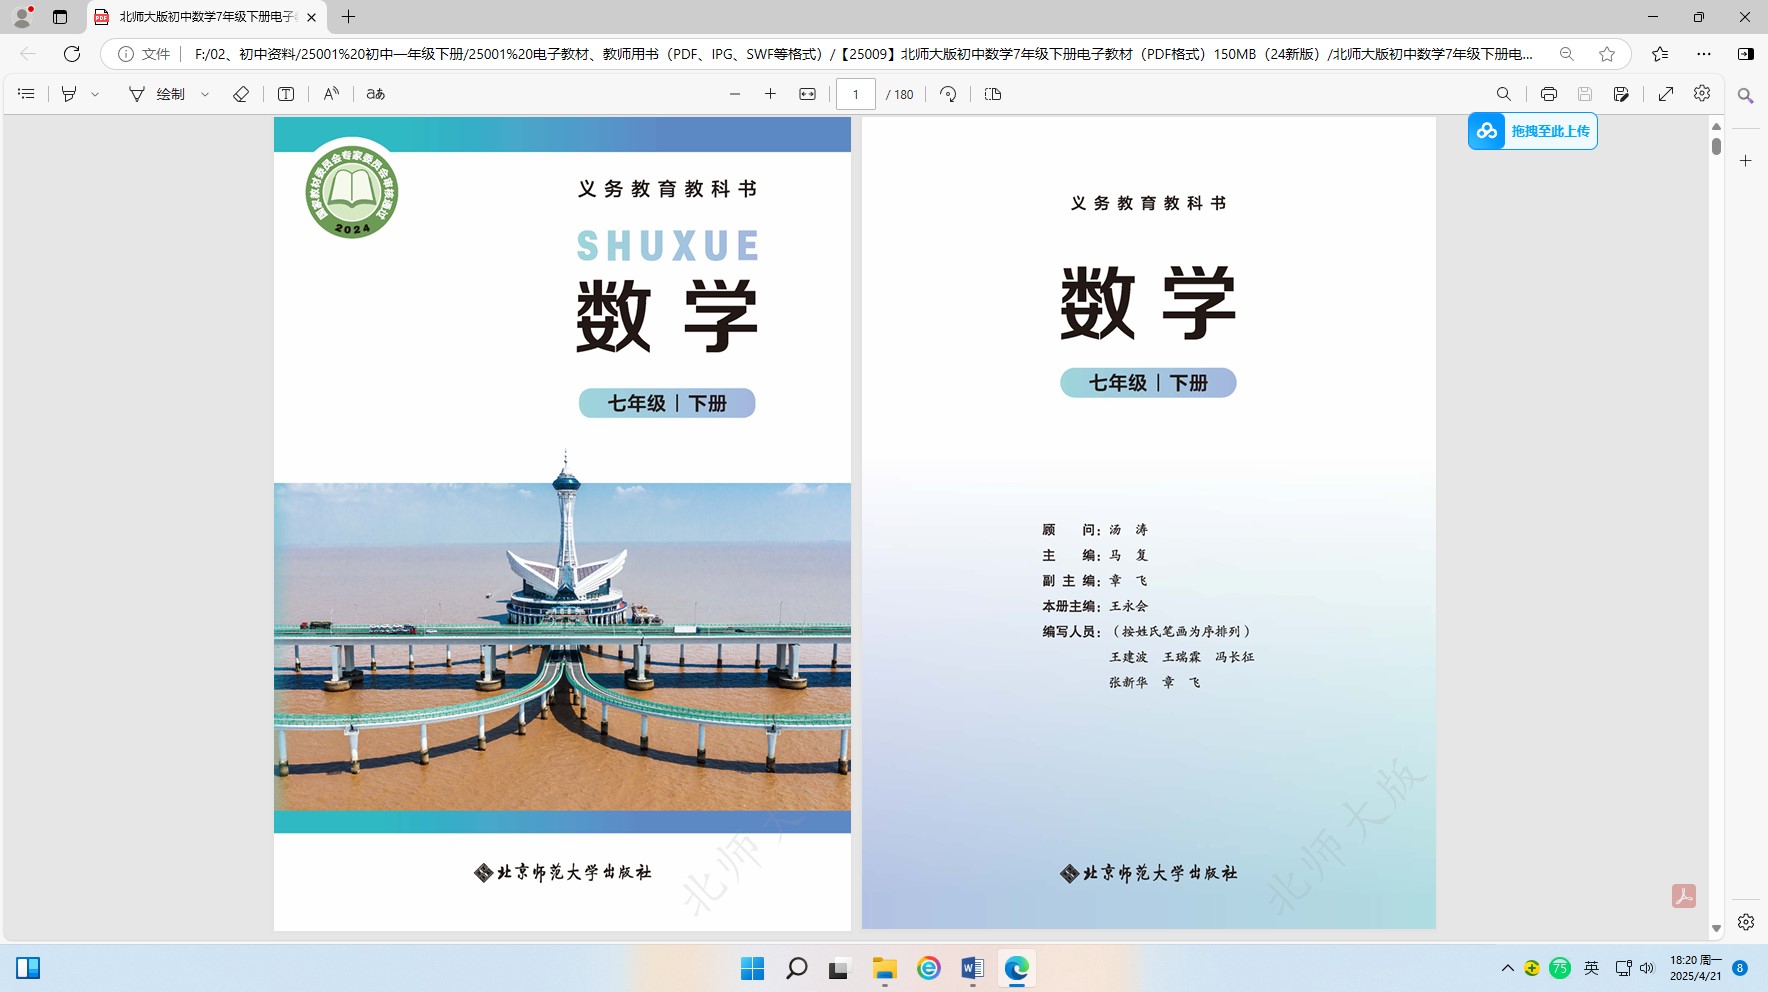
Task: Expand the 绘制 draw options dropdown
Action: [x=205, y=94]
